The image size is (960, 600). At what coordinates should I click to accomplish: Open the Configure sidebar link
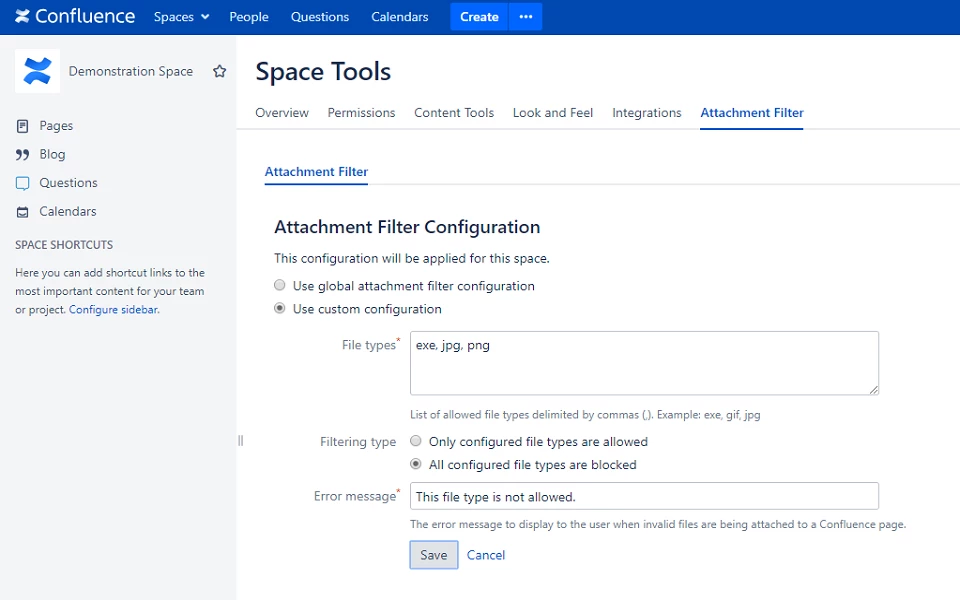click(x=113, y=310)
